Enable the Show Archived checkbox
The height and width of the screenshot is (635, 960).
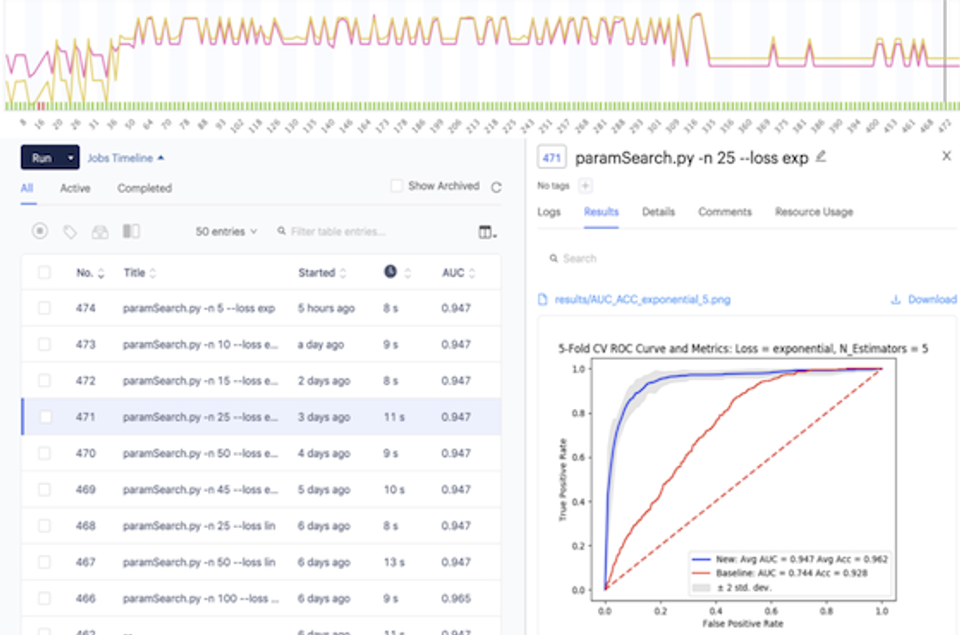coord(397,186)
